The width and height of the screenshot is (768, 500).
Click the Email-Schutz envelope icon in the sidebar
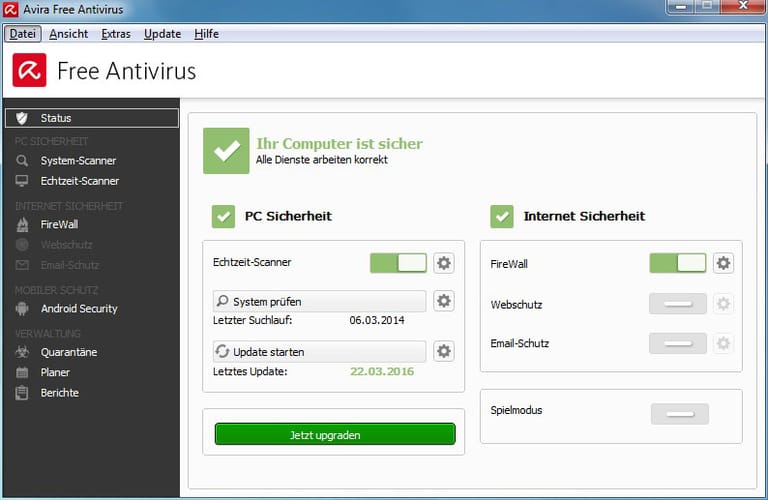click(x=22, y=265)
